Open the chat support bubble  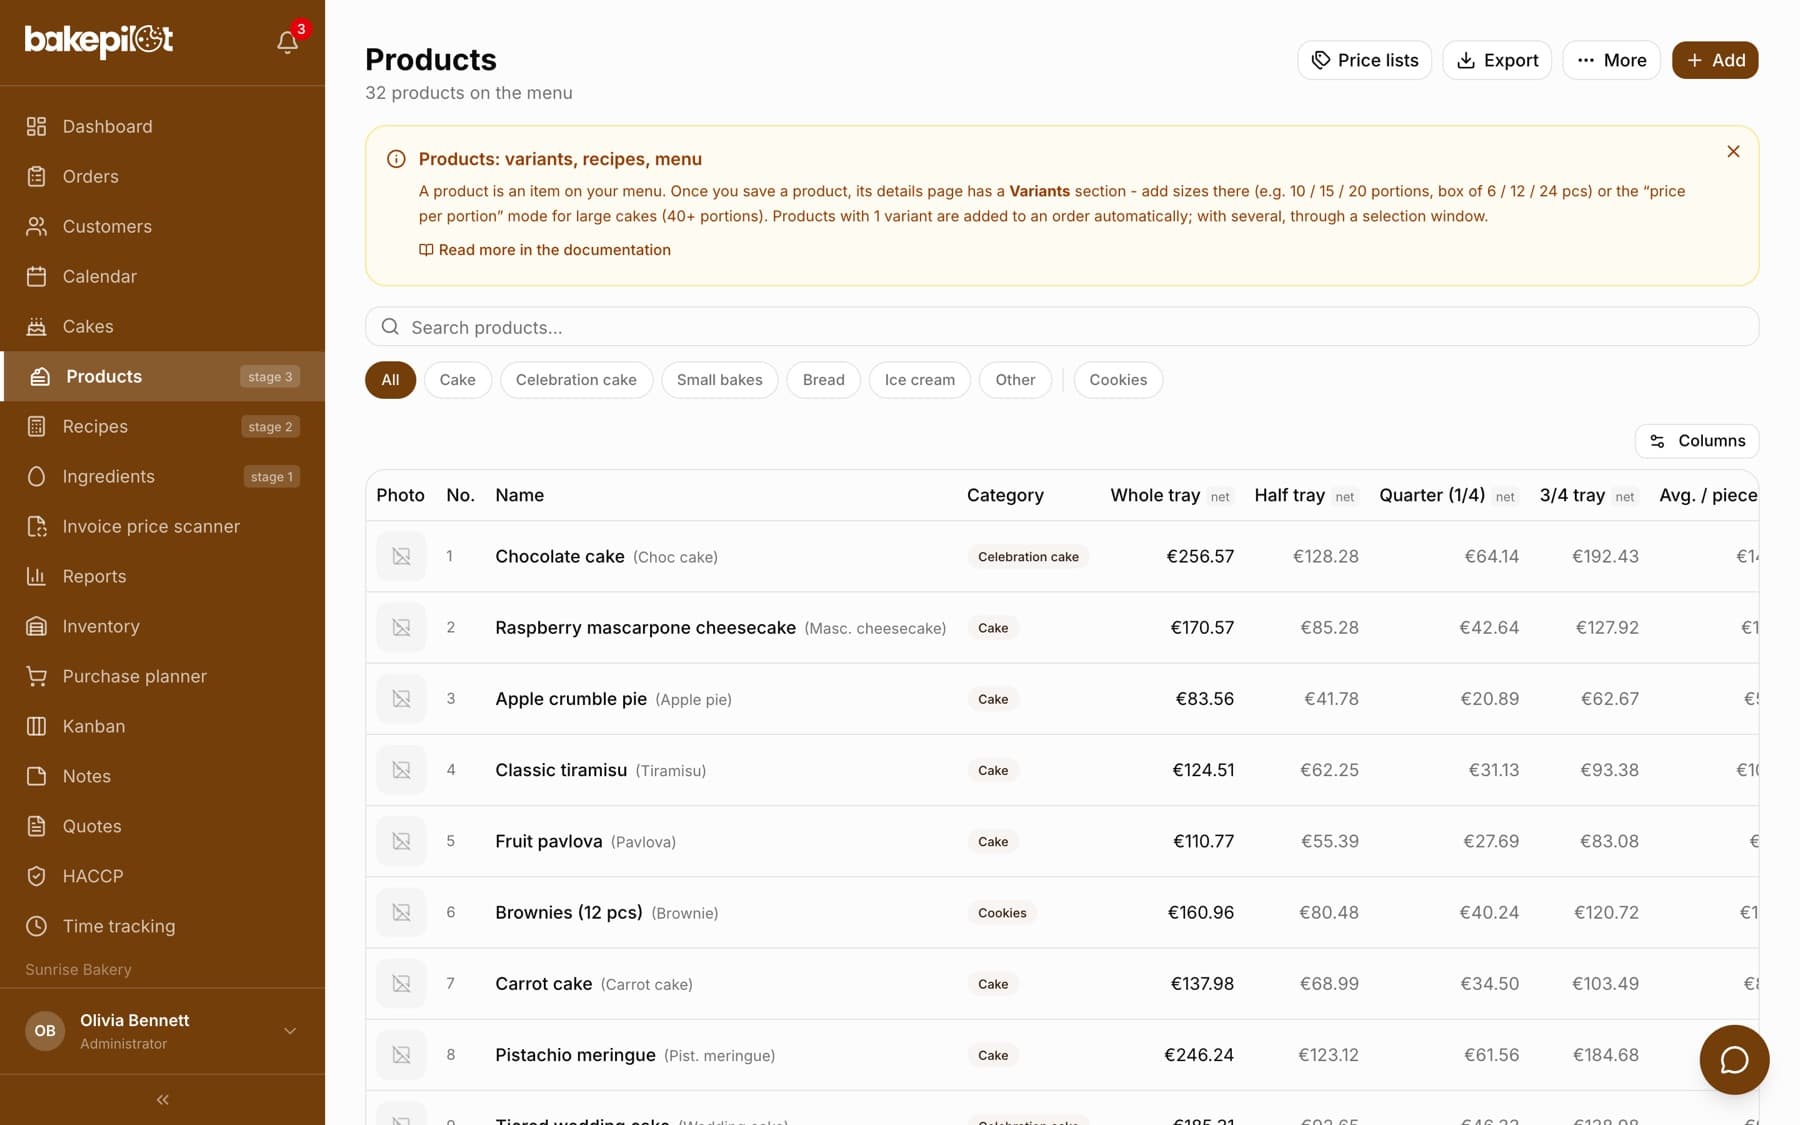1734,1060
